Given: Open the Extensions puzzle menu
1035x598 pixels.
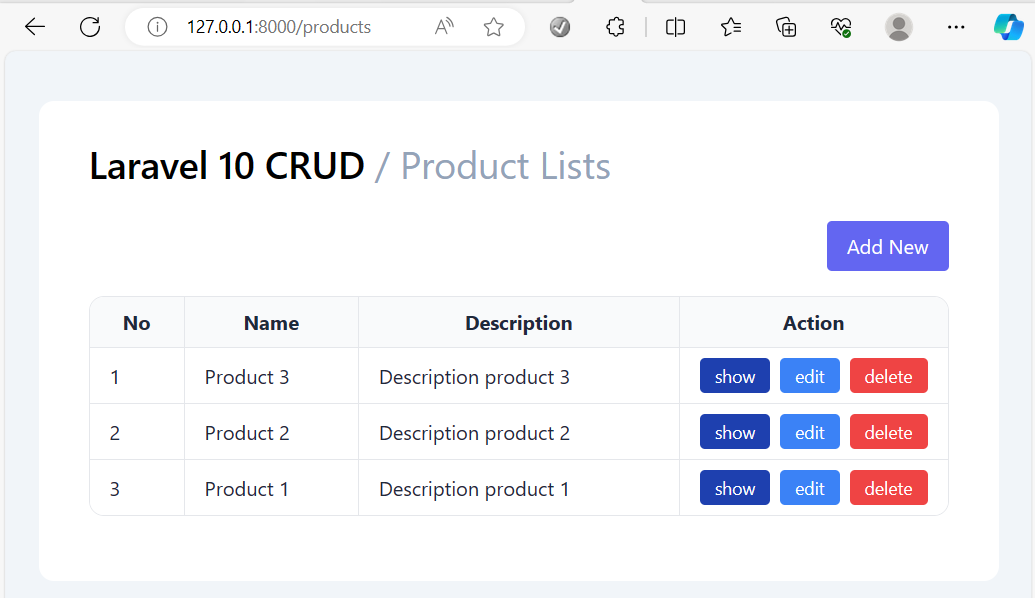Looking at the screenshot, I should [615, 27].
